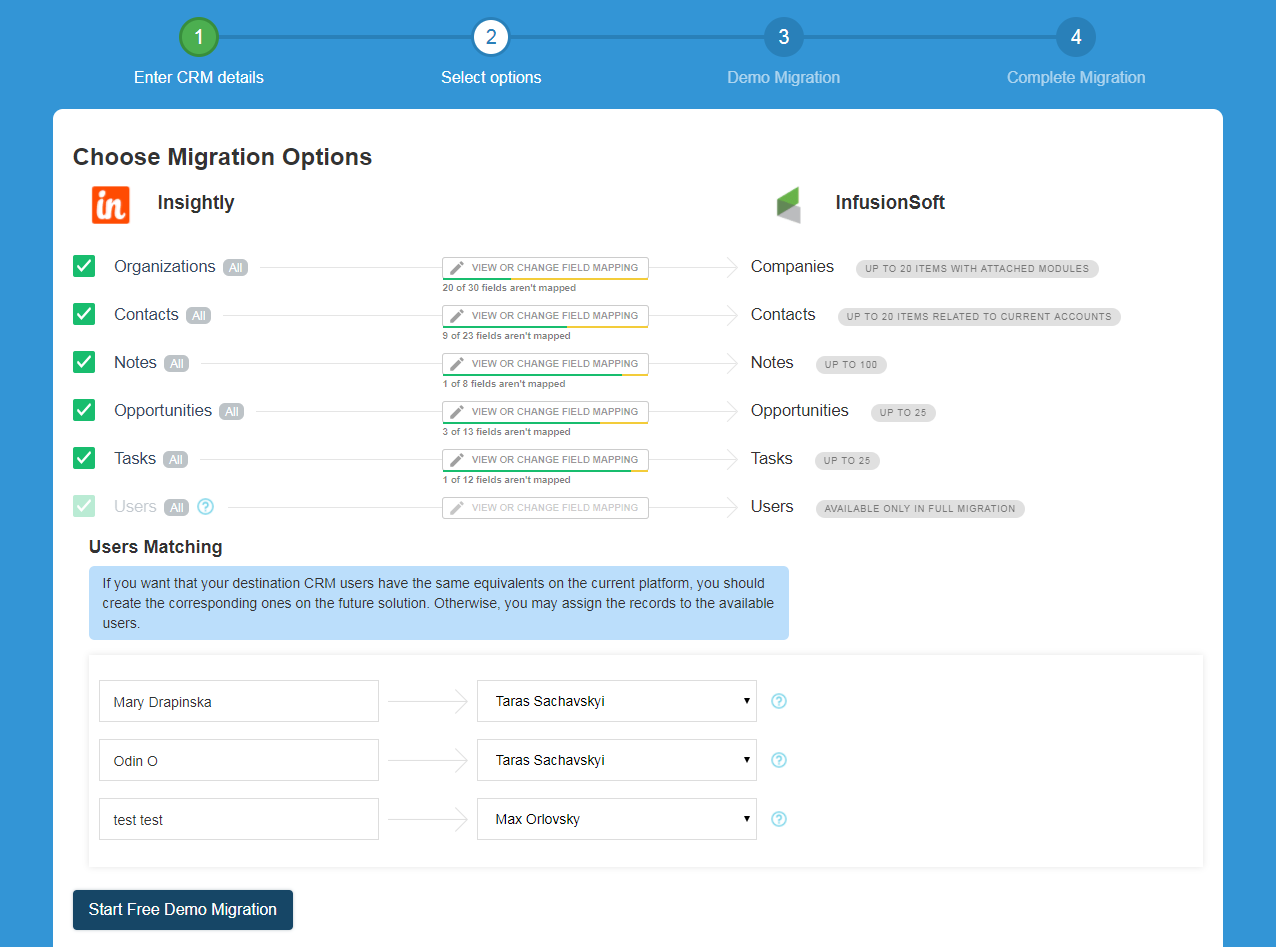The image size is (1276, 947).
Task: Uncheck the Tasks checkbox
Action: [x=84, y=458]
